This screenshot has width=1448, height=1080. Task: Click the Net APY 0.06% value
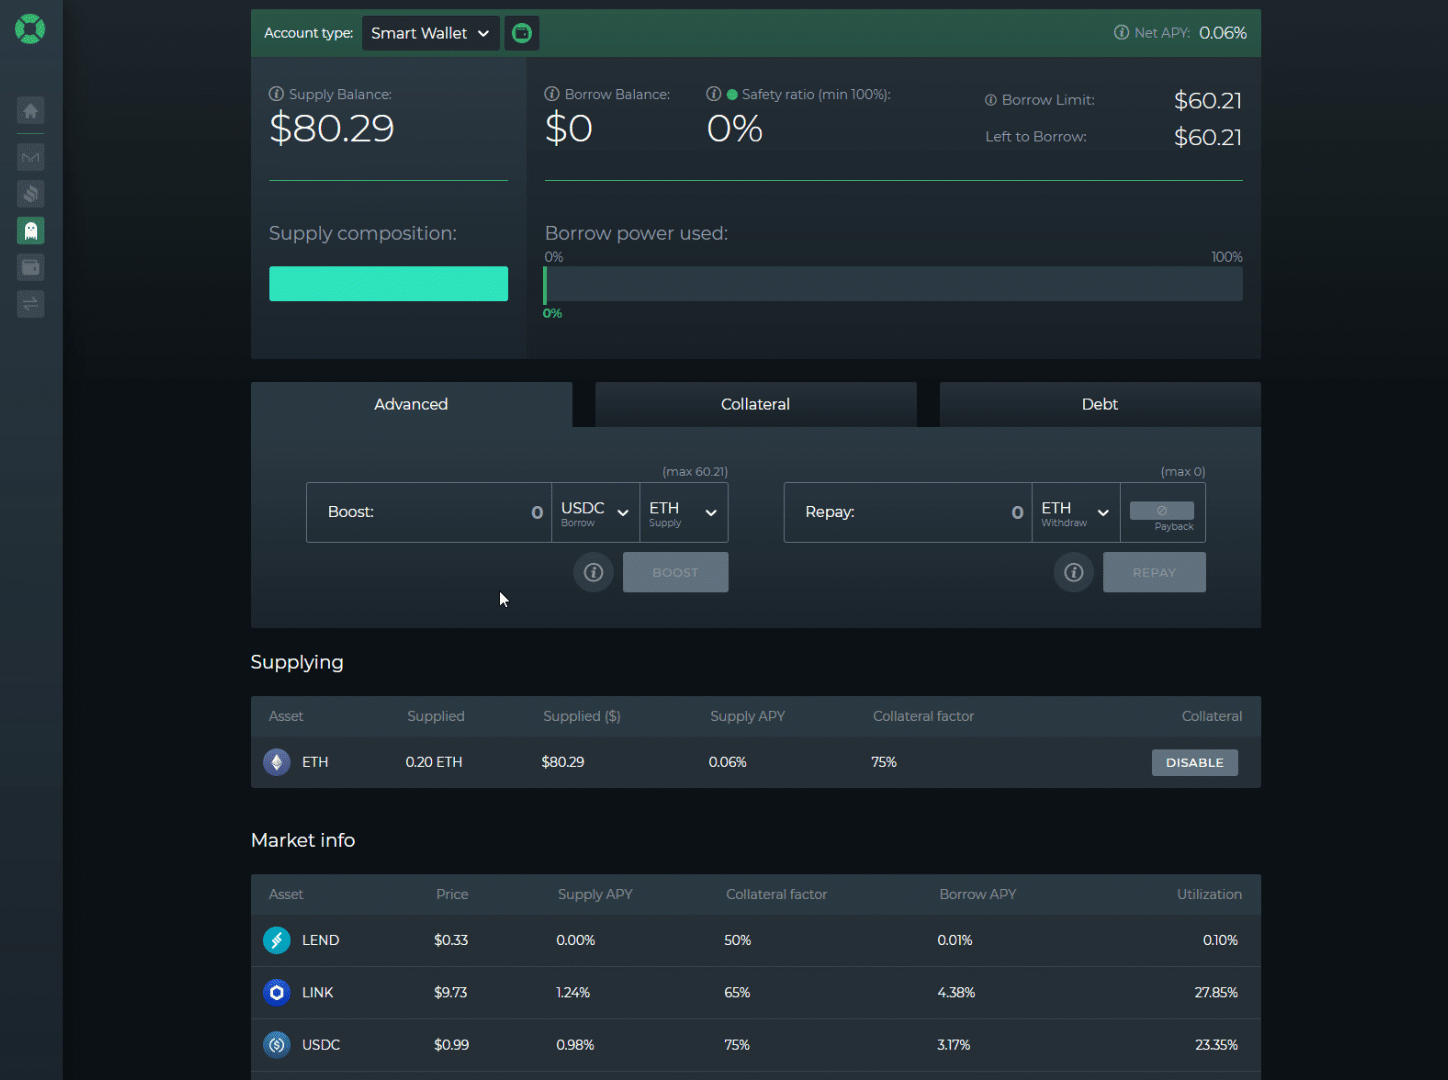pyautogui.click(x=1223, y=33)
